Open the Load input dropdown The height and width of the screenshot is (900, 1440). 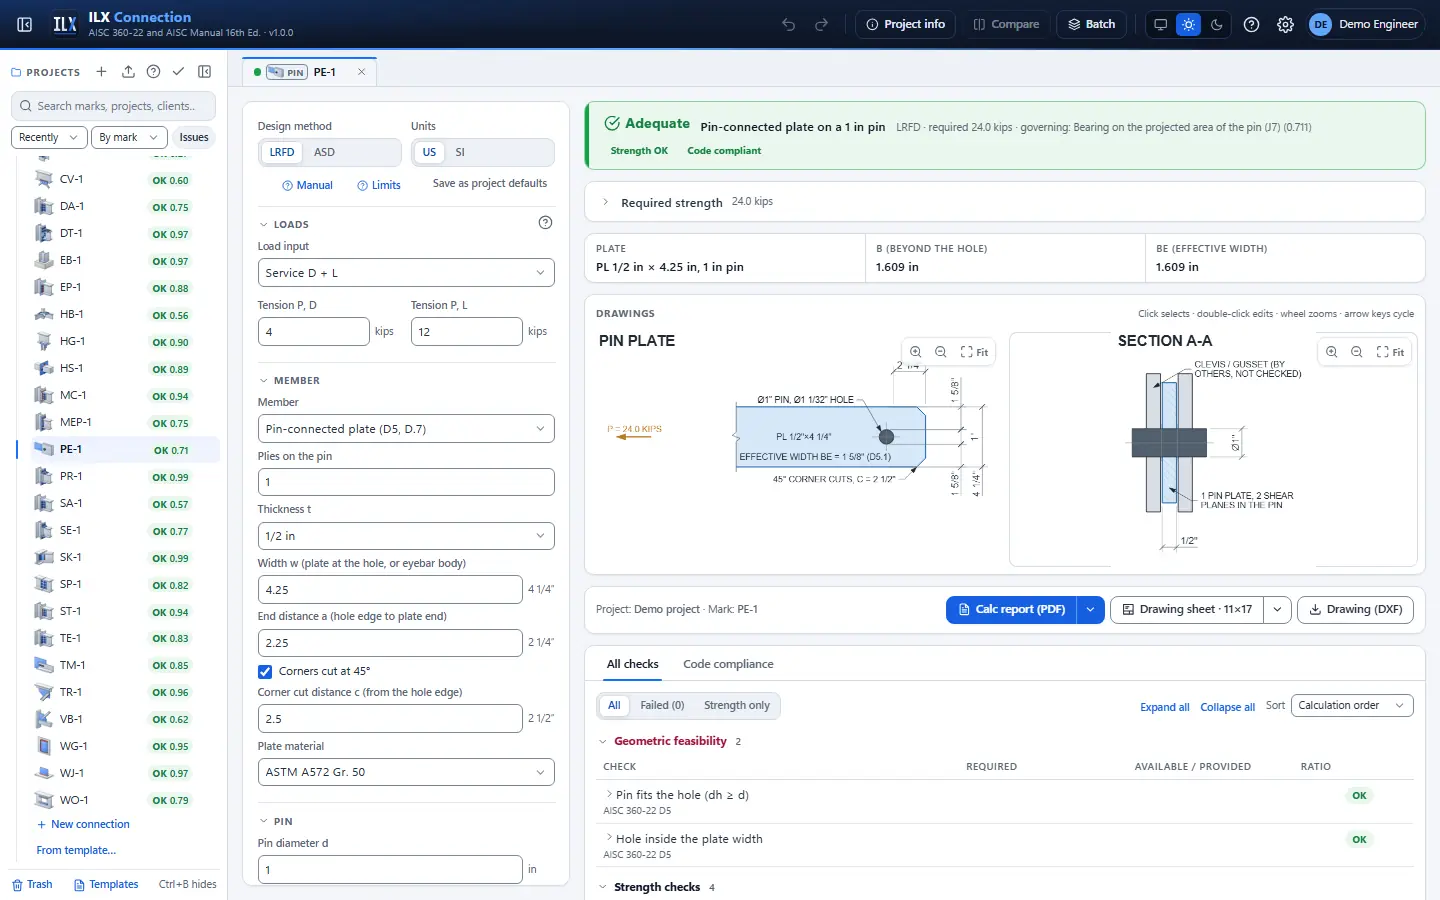coord(406,273)
